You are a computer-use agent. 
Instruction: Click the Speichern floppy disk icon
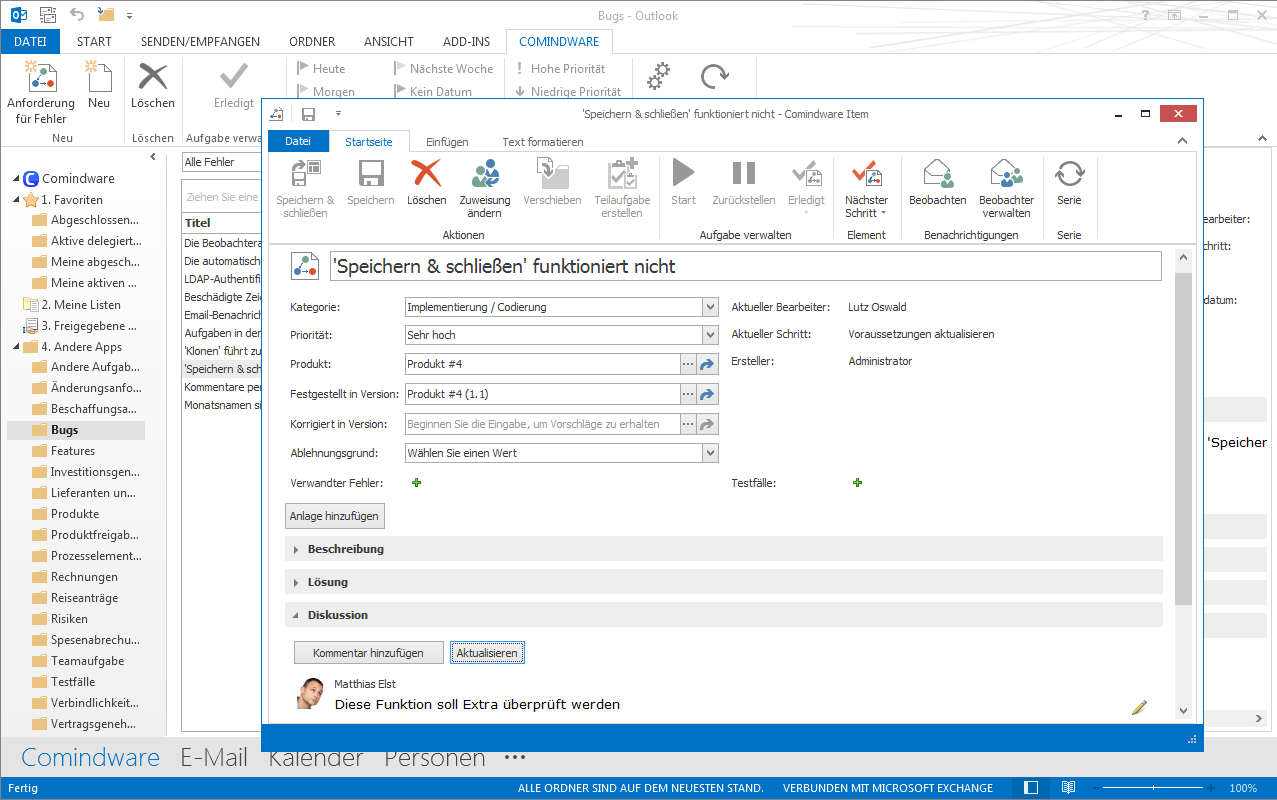371,173
